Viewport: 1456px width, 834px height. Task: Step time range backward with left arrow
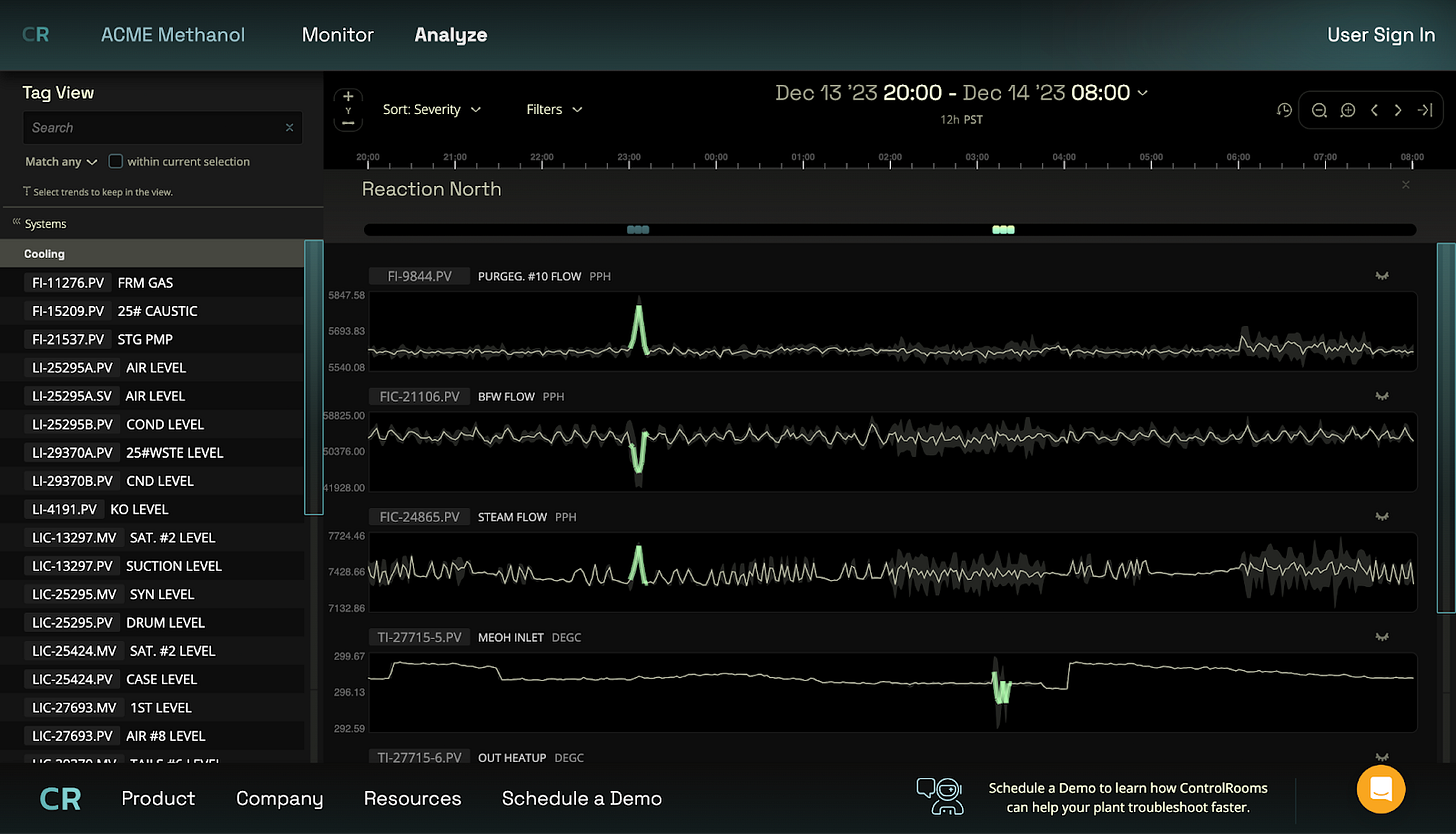coord(1374,110)
